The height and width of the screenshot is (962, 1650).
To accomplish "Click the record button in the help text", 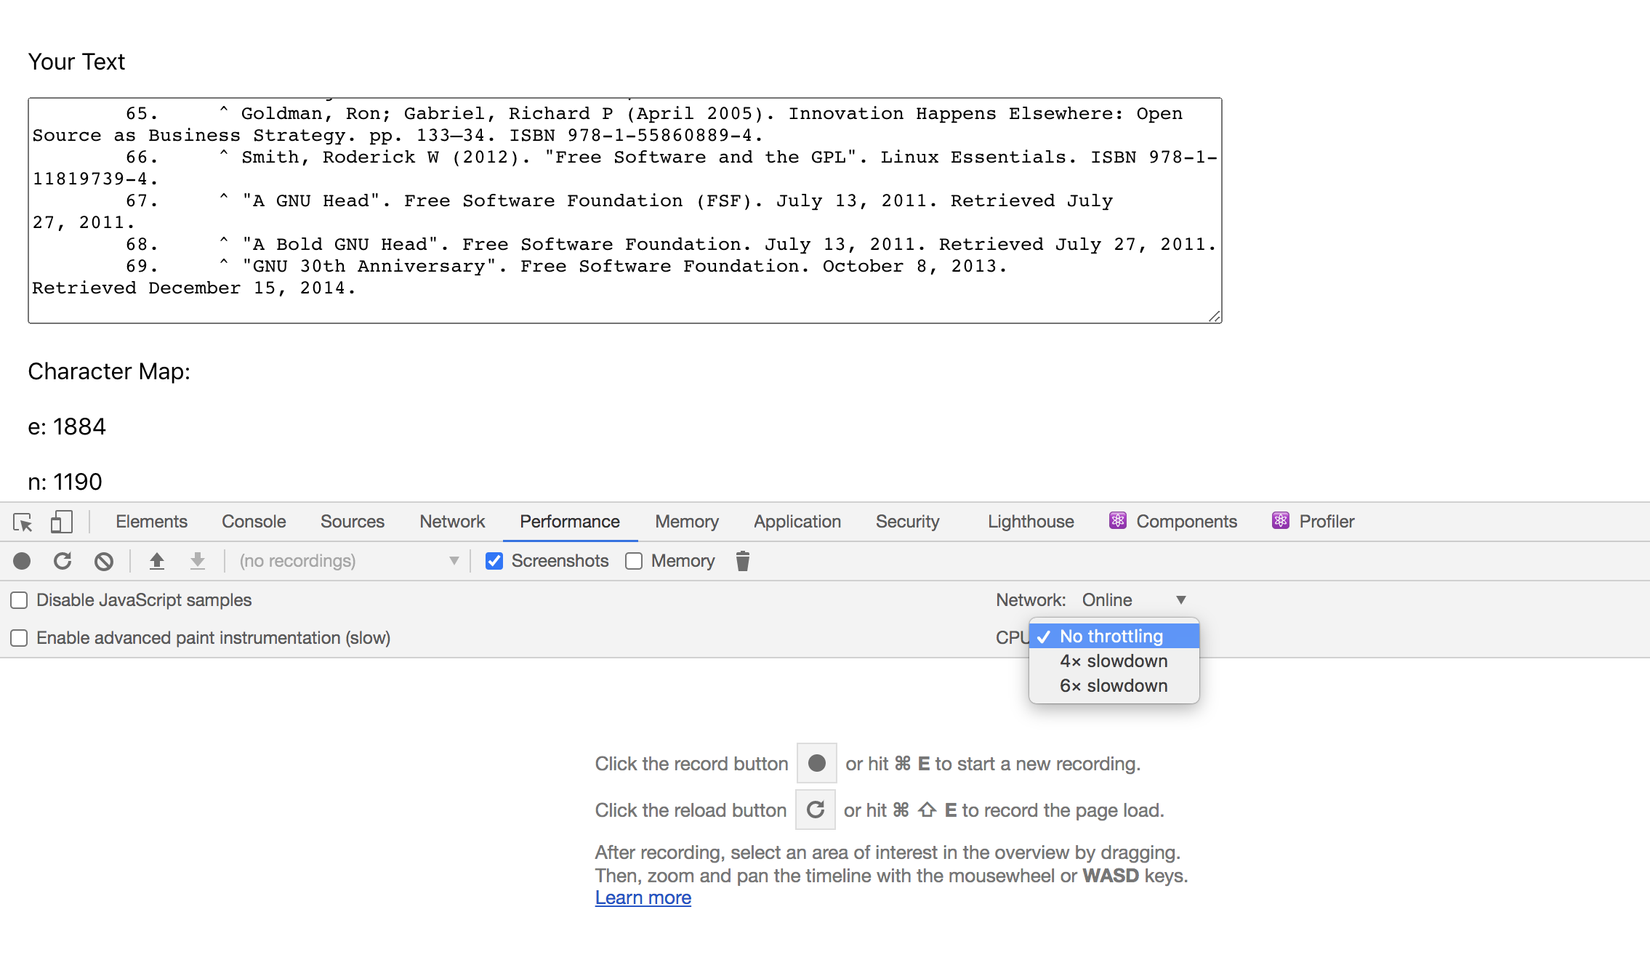I will pyautogui.click(x=817, y=764).
